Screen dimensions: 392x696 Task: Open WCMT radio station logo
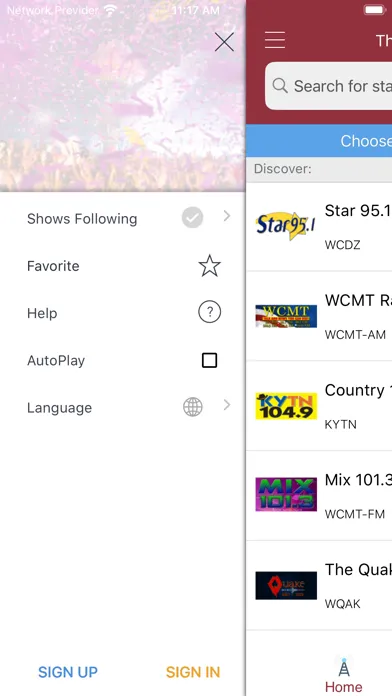coord(286,316)
